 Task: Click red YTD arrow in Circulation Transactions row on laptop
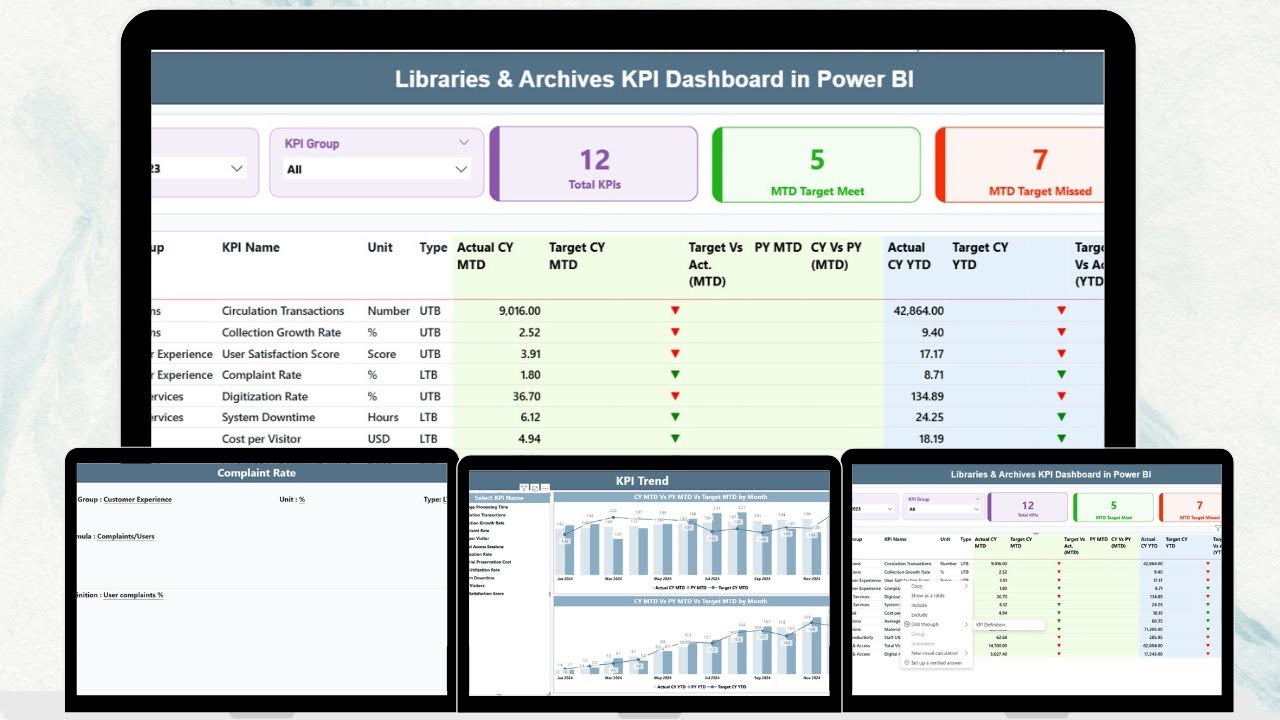[1061, 311]
